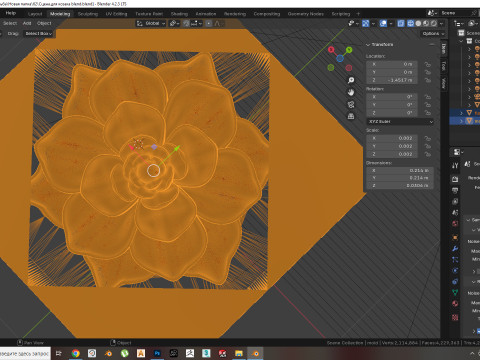
Task: Open the Texture checker tab icon
Action: coord(455,318)
